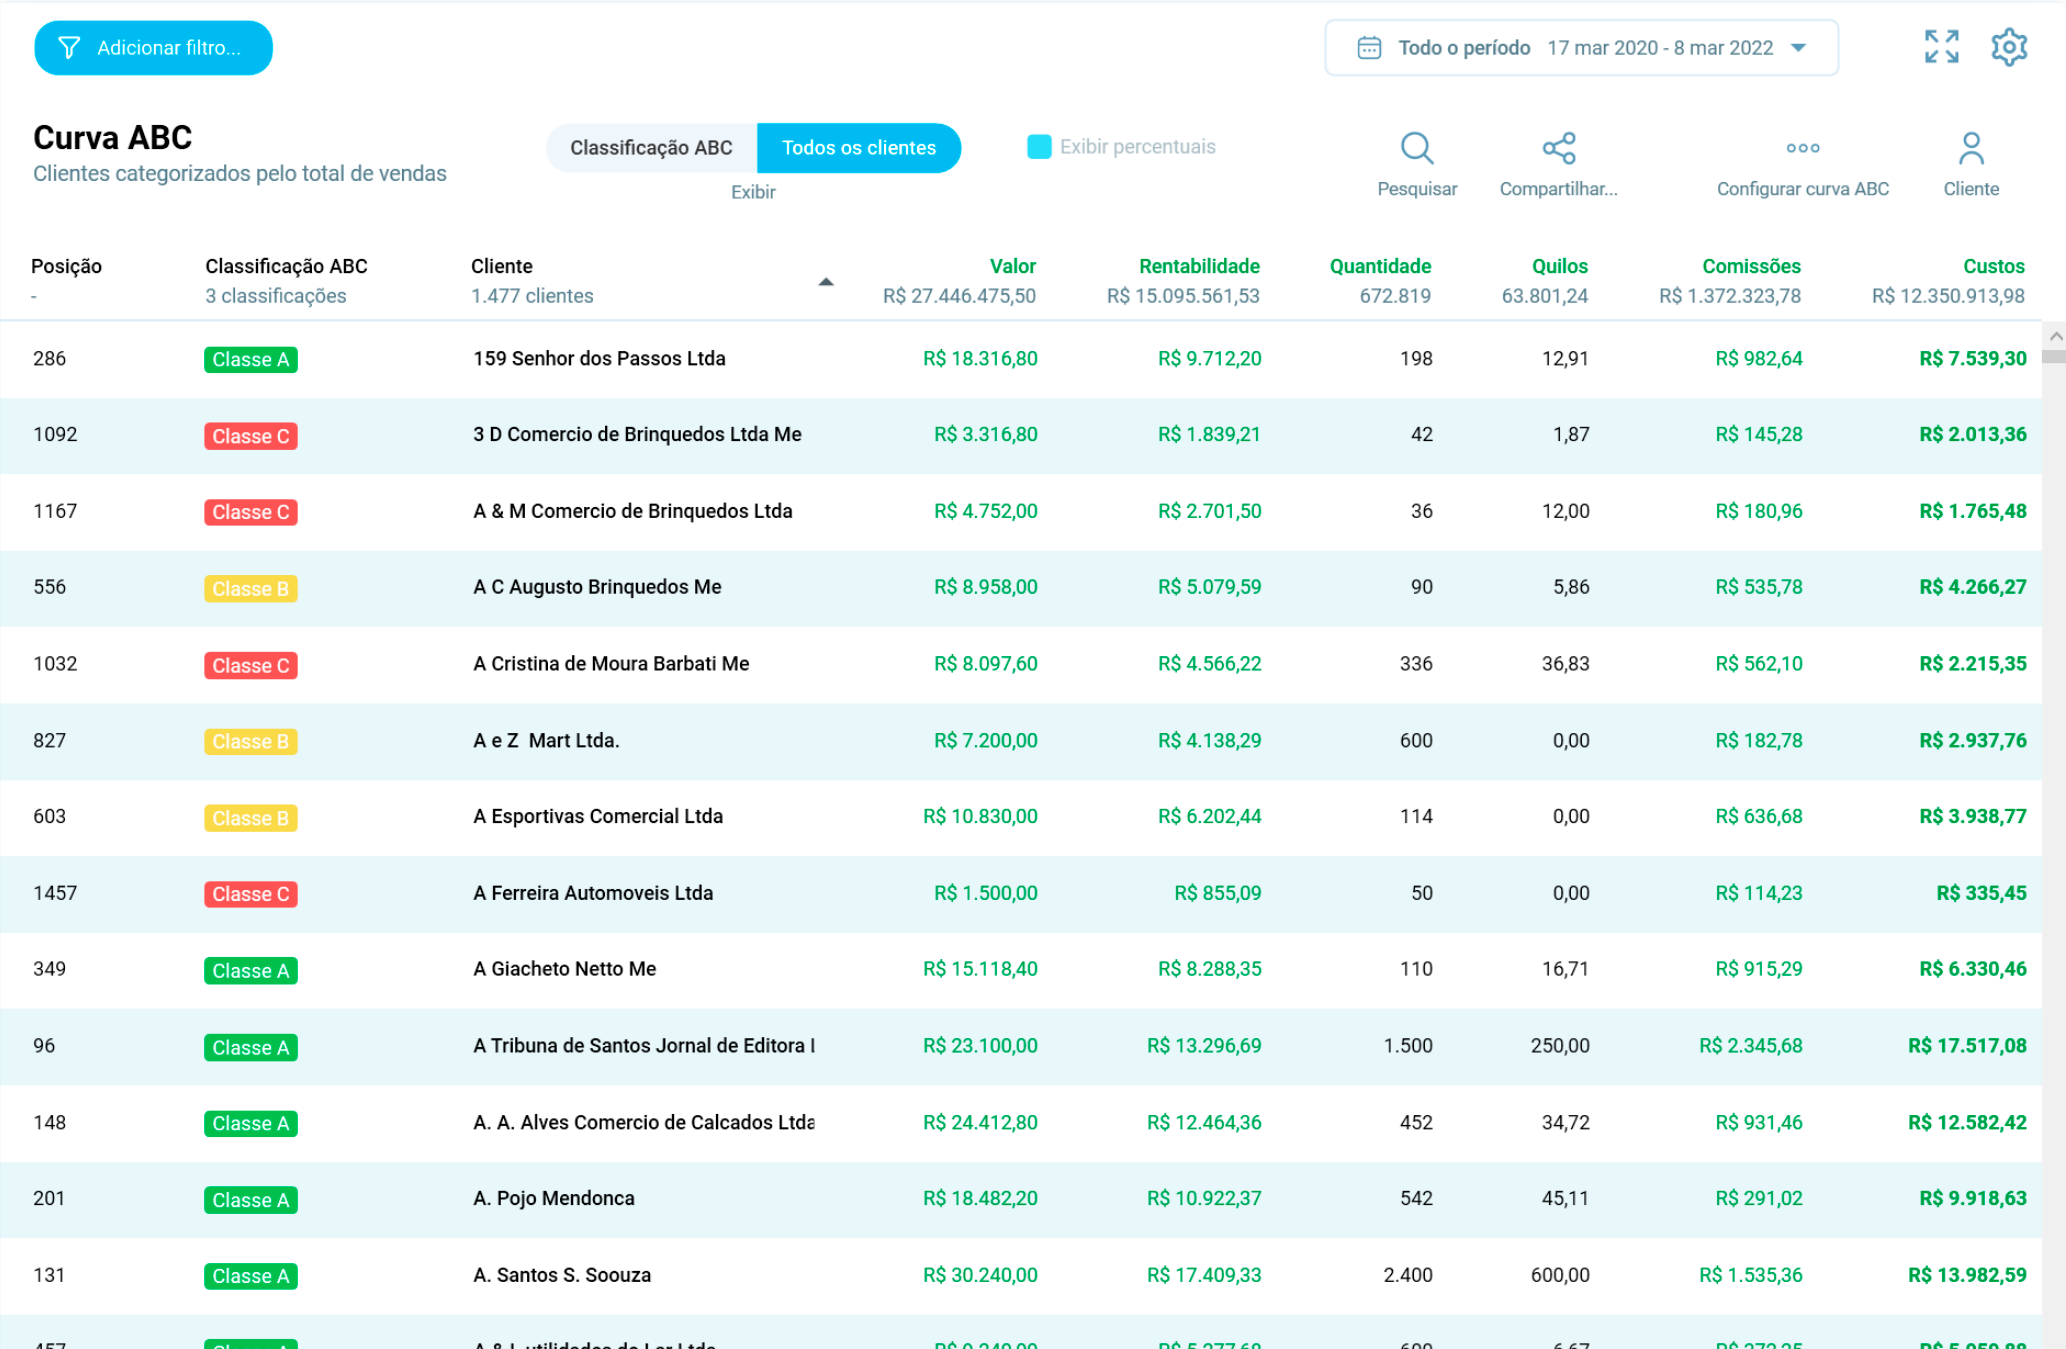The image size is (2066, 1349).
Task: Click Classe C badge for 3 D Comercio
Action: (250, 436)
